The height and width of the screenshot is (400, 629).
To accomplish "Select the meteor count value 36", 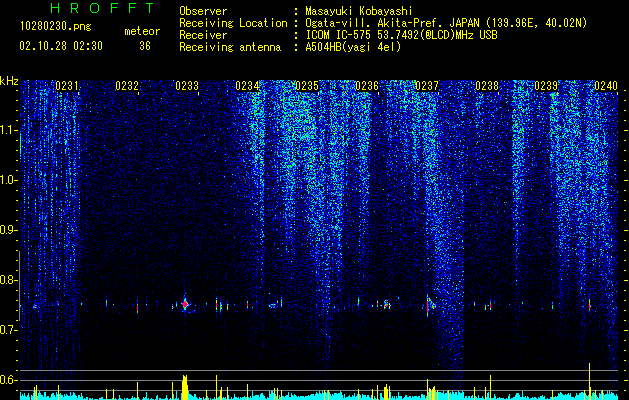I will (x=145, y=46).
